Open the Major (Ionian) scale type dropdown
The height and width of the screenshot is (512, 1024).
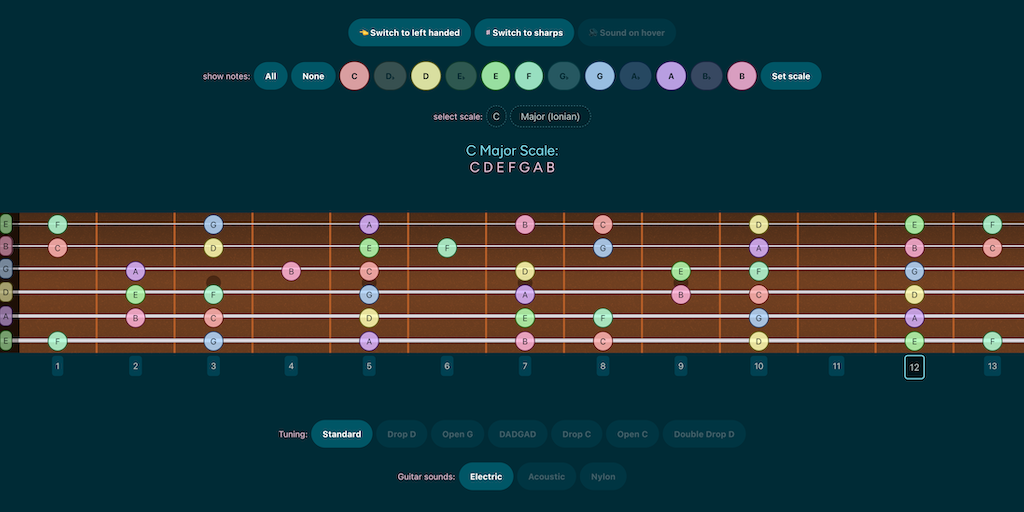coord(550,117)
